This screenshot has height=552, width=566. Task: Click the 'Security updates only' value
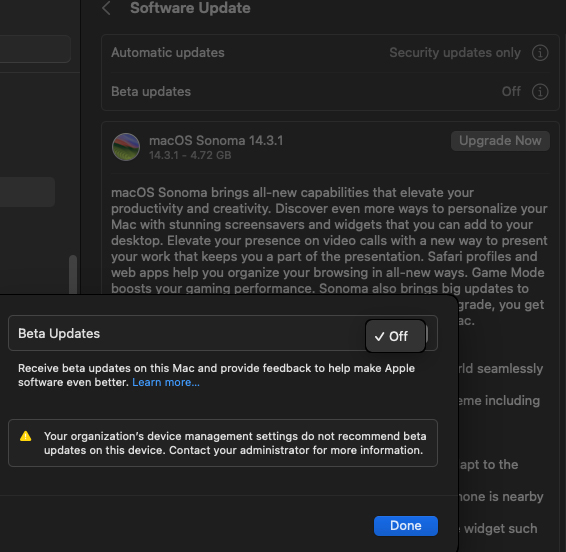click(x=455, y=53)
